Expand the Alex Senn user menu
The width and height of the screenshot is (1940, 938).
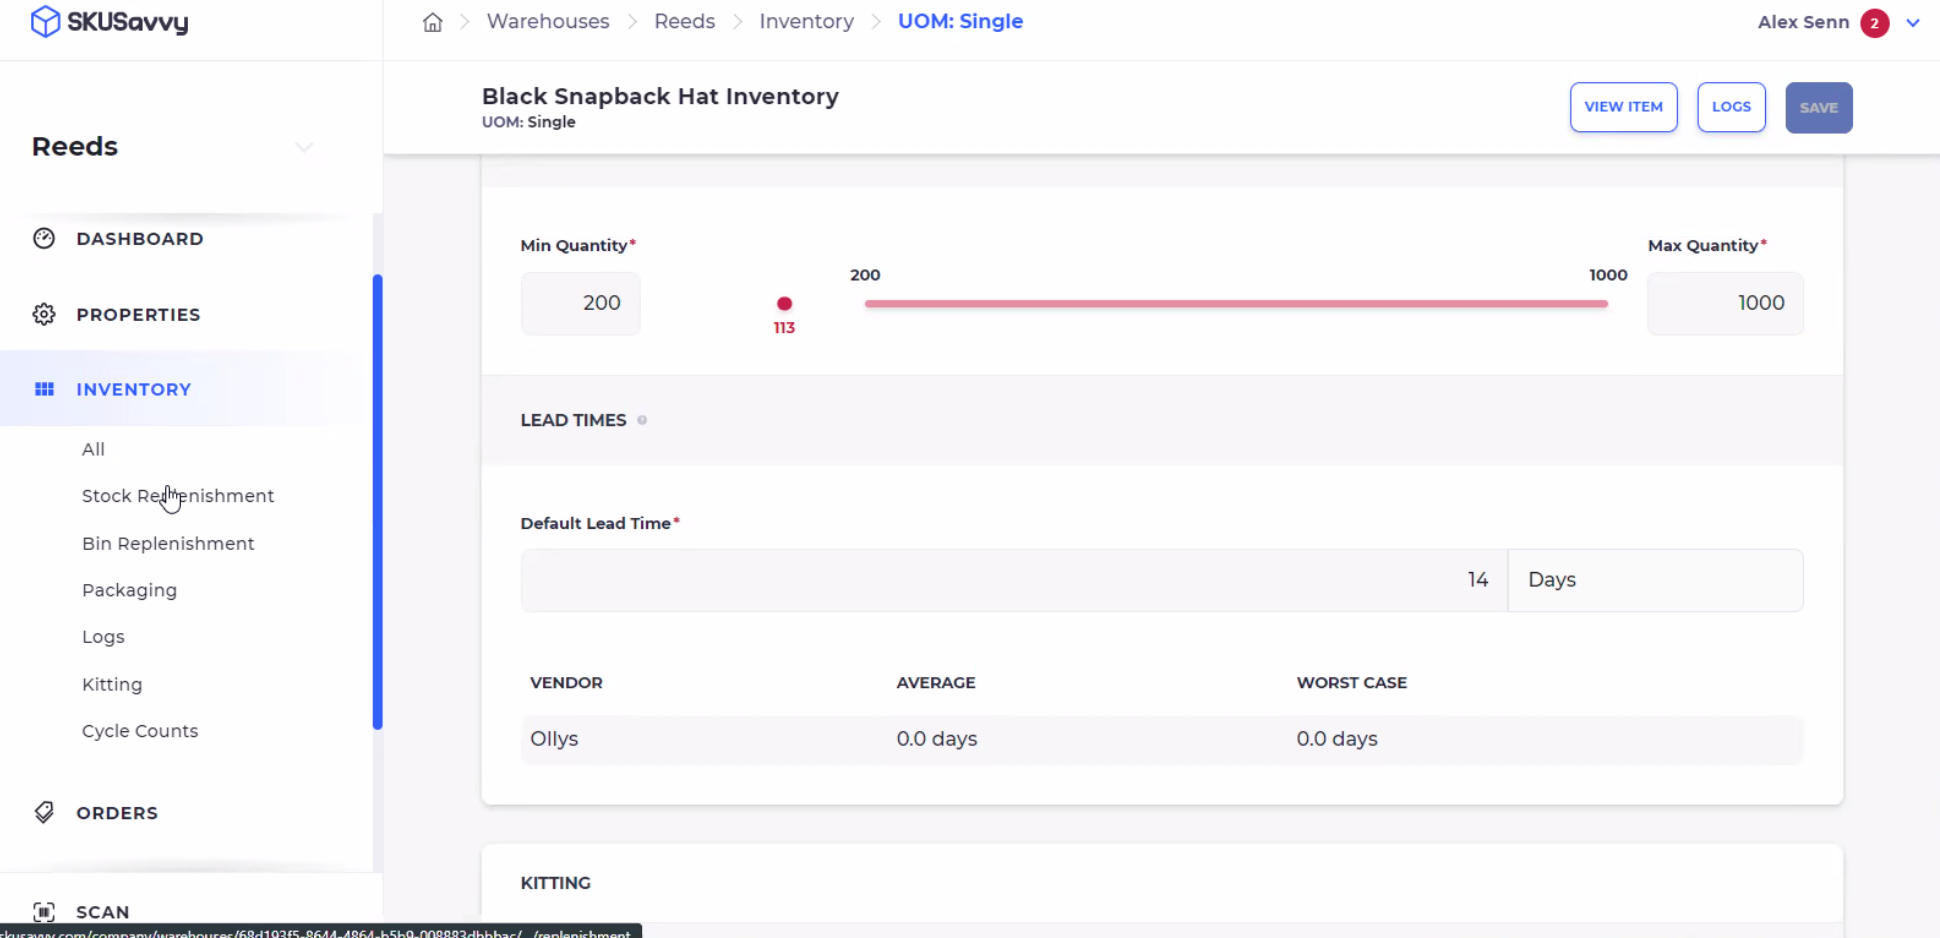pos(1912,22)
